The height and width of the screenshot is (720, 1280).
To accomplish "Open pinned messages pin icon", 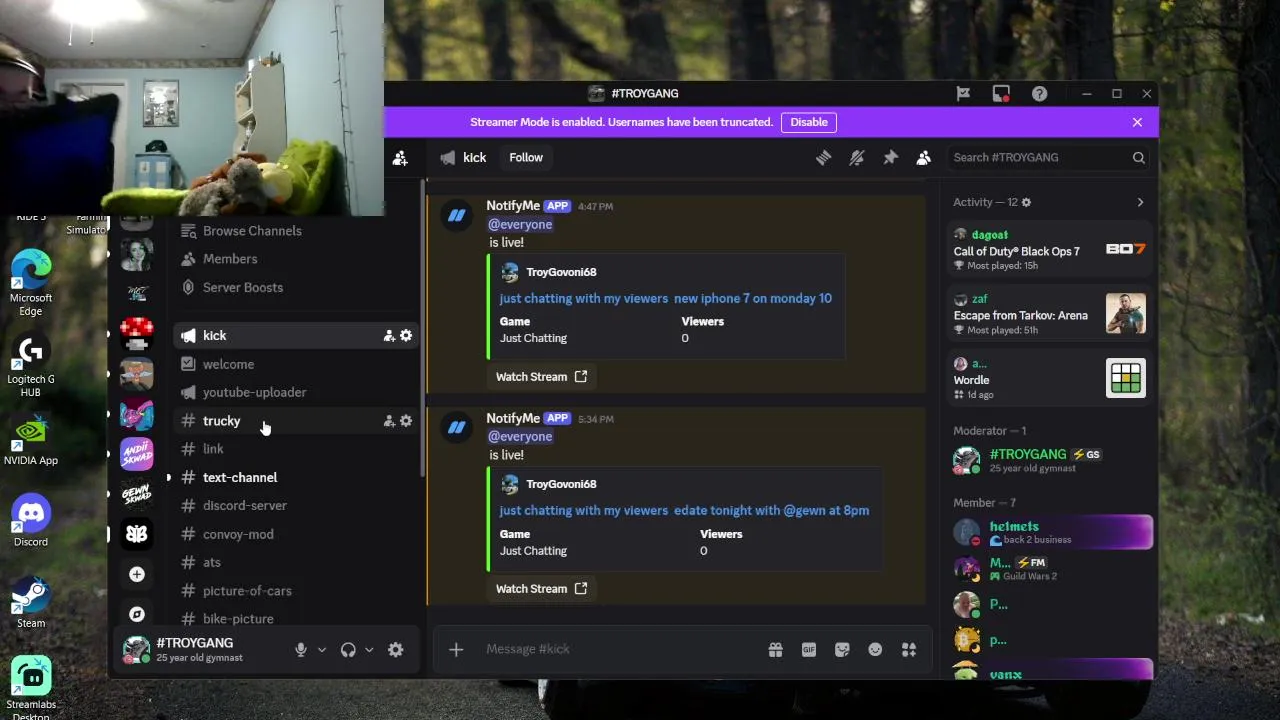I will (x=890, y=158).
